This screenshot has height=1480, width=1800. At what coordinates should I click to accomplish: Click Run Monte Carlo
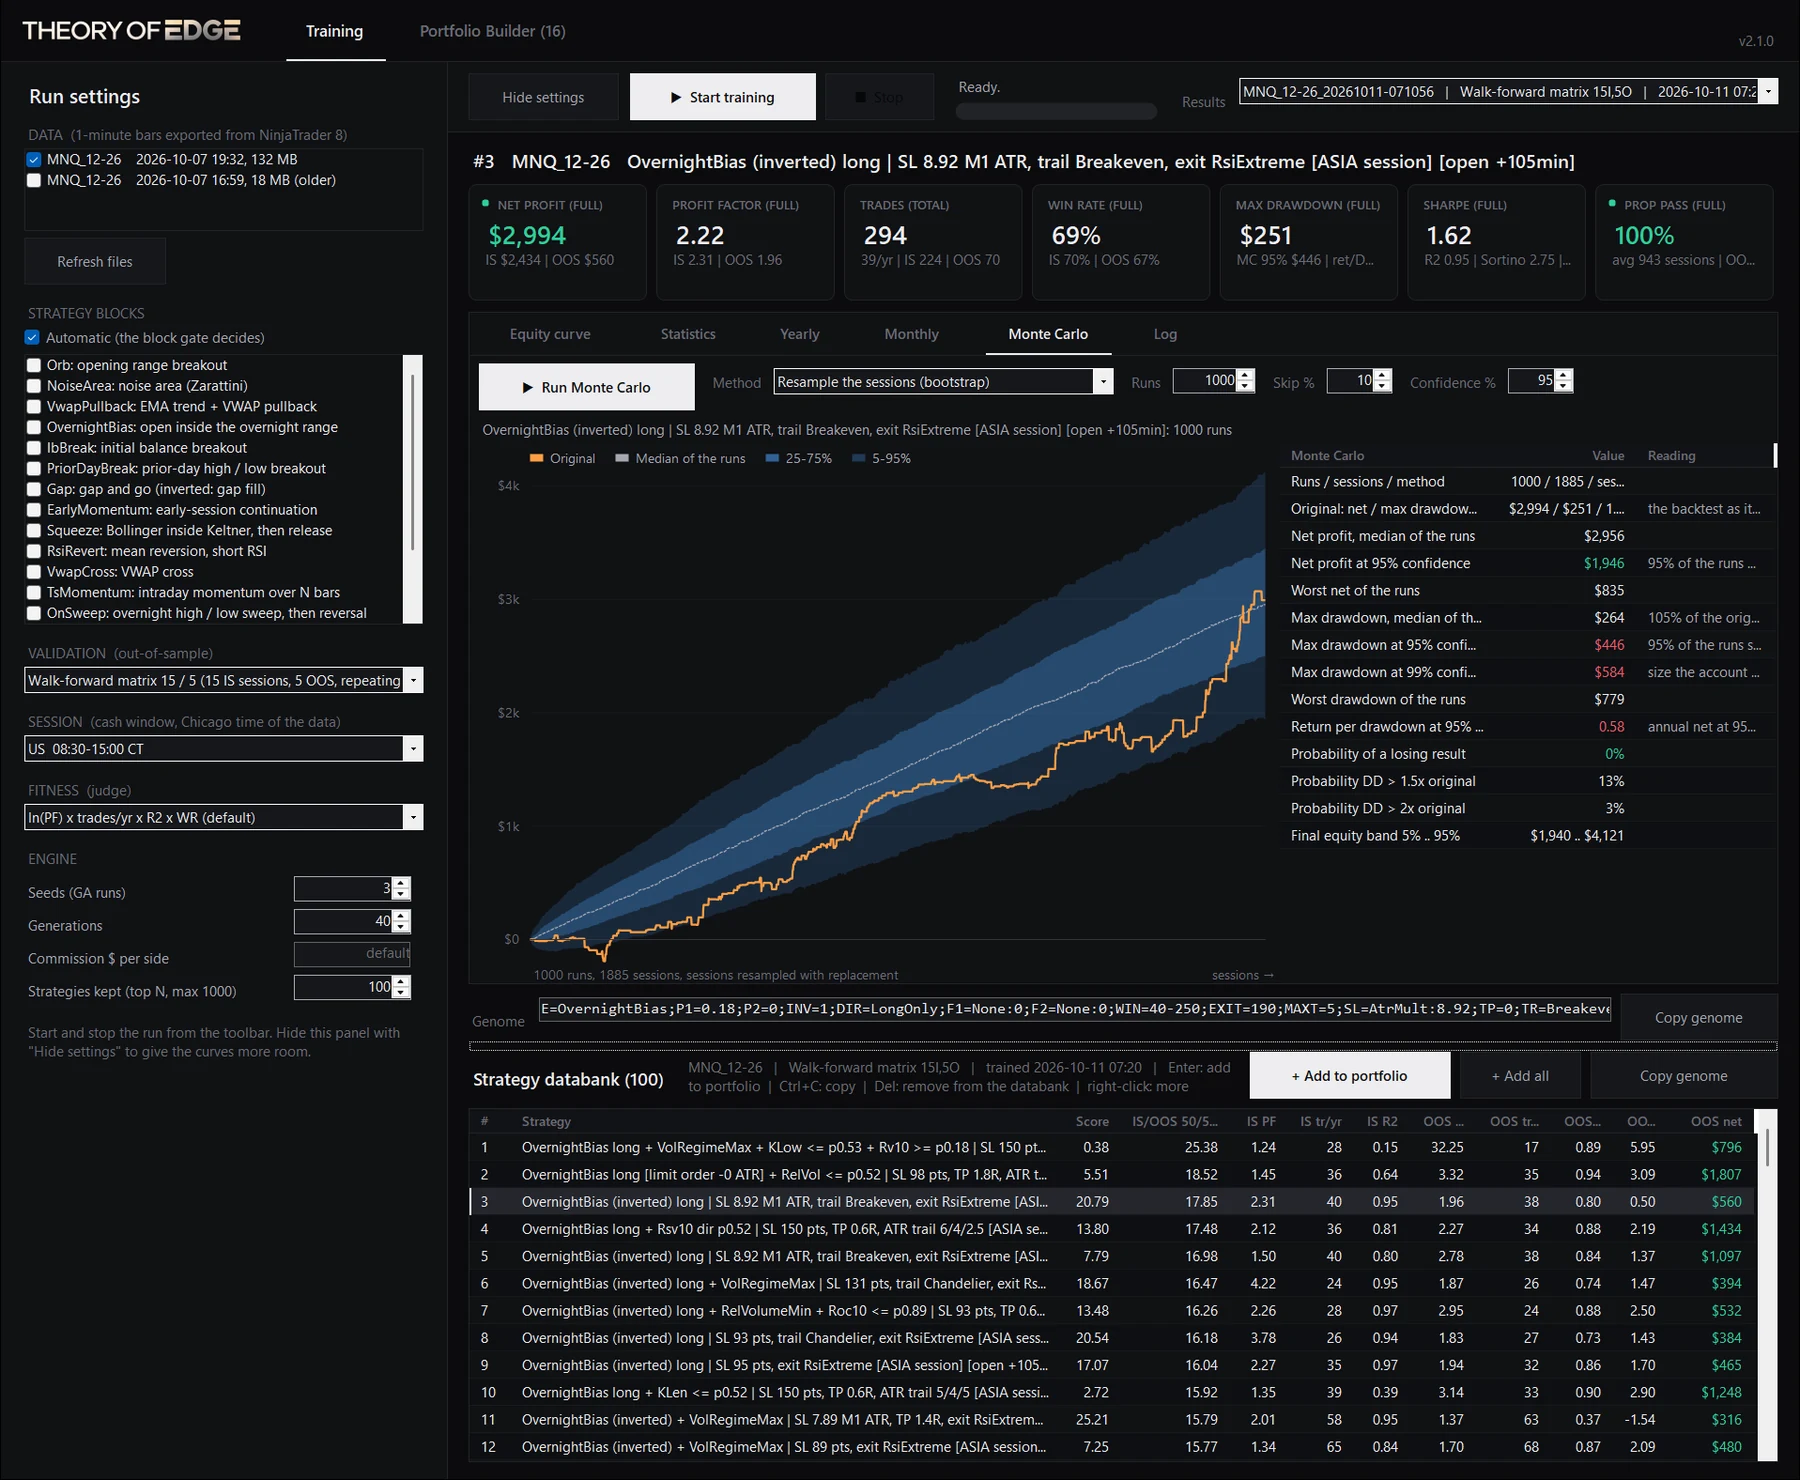586,387
